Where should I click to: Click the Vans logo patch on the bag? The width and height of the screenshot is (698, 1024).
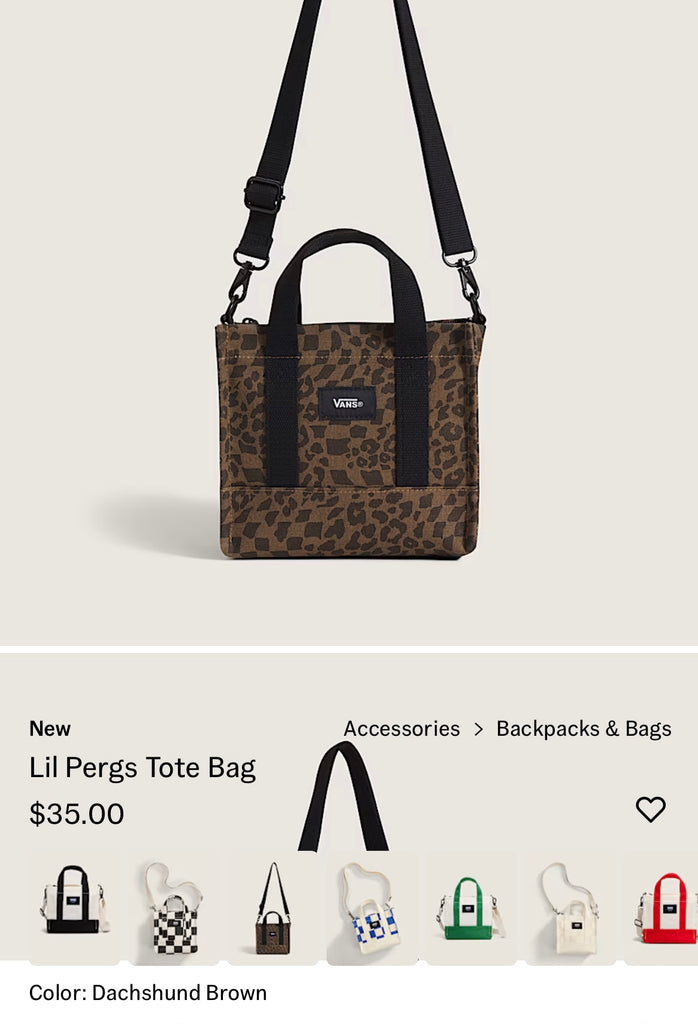point(347,403)
